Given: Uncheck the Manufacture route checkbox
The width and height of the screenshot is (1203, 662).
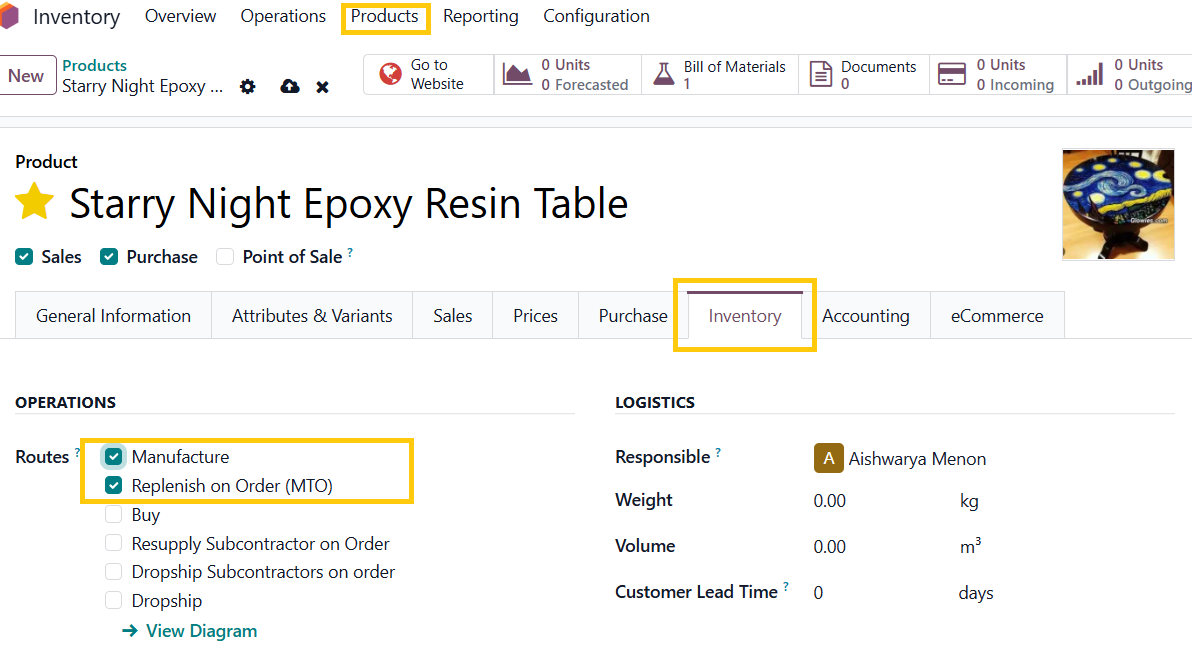Looking at the screenshot, I should [114, 457].
